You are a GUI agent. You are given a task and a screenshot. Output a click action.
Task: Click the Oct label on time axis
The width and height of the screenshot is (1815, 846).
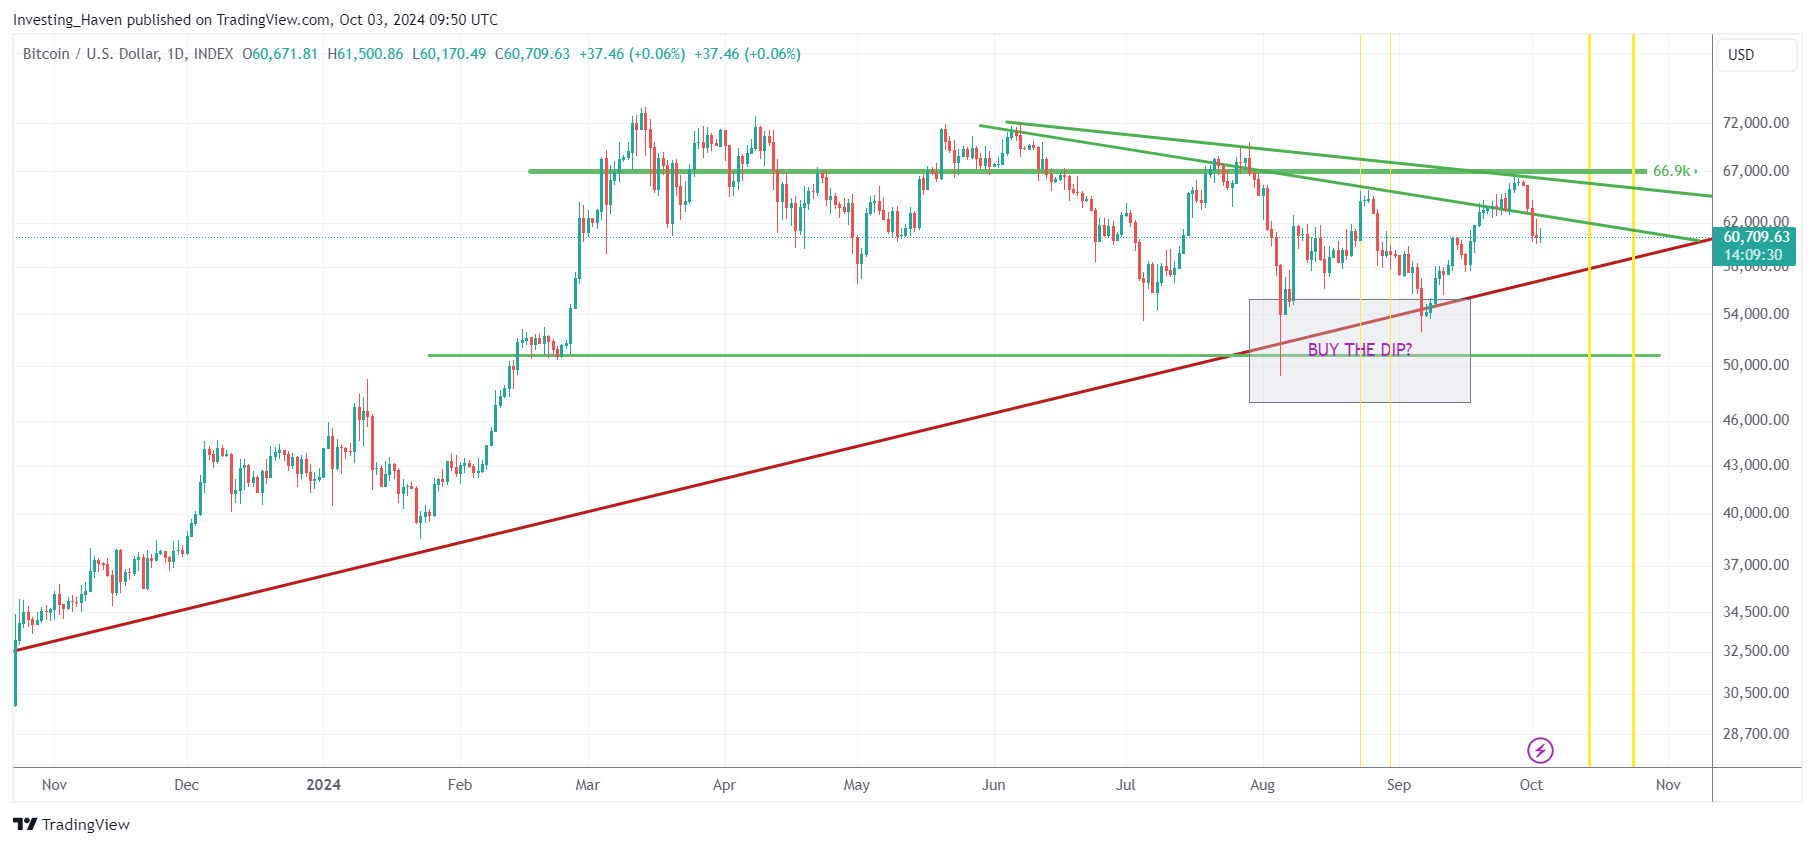click(1531, 785)
